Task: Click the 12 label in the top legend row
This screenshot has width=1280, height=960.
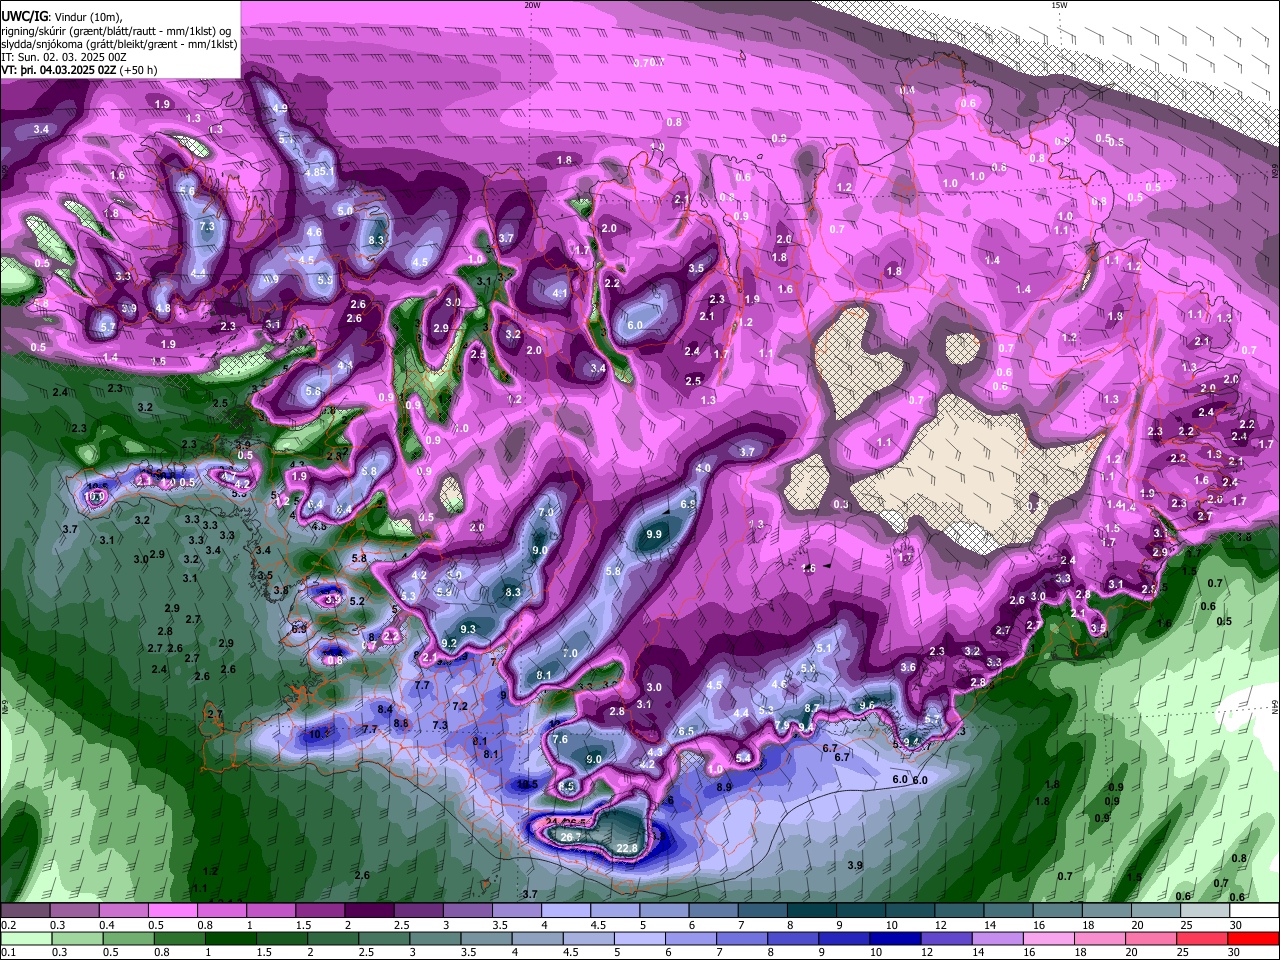Action: [940, 925]
